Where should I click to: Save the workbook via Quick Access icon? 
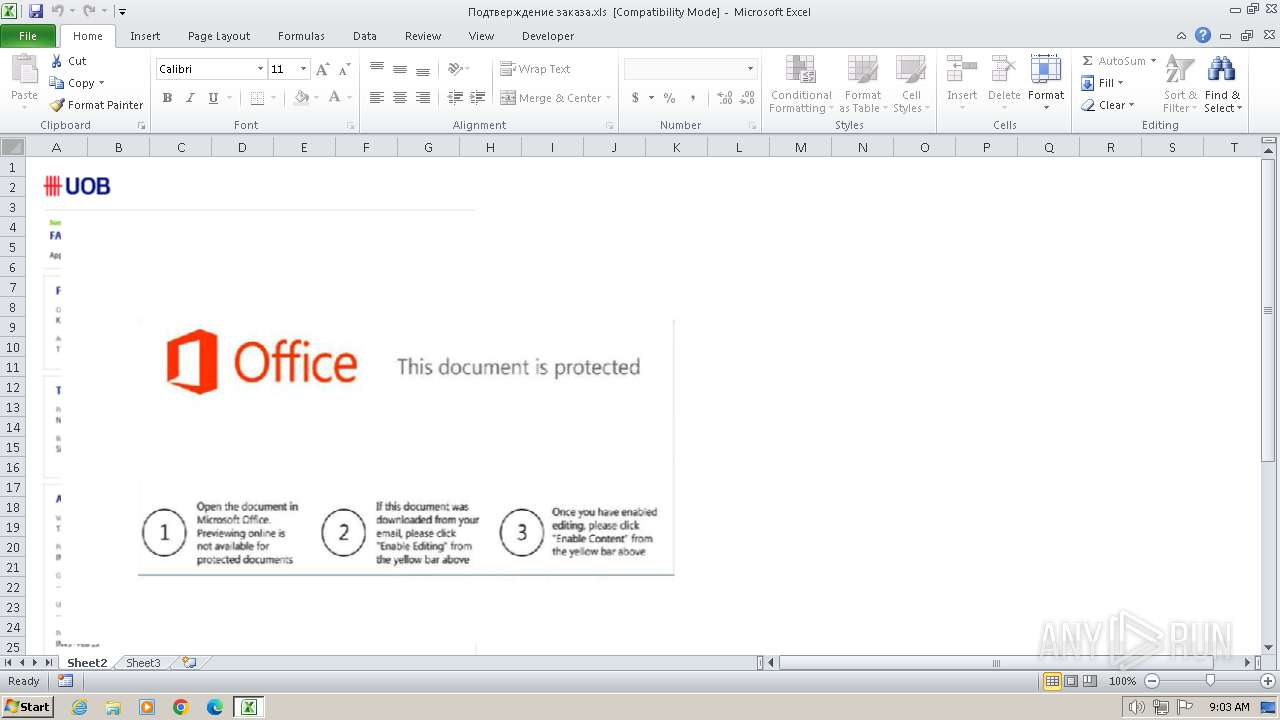(x=36, y=12)
